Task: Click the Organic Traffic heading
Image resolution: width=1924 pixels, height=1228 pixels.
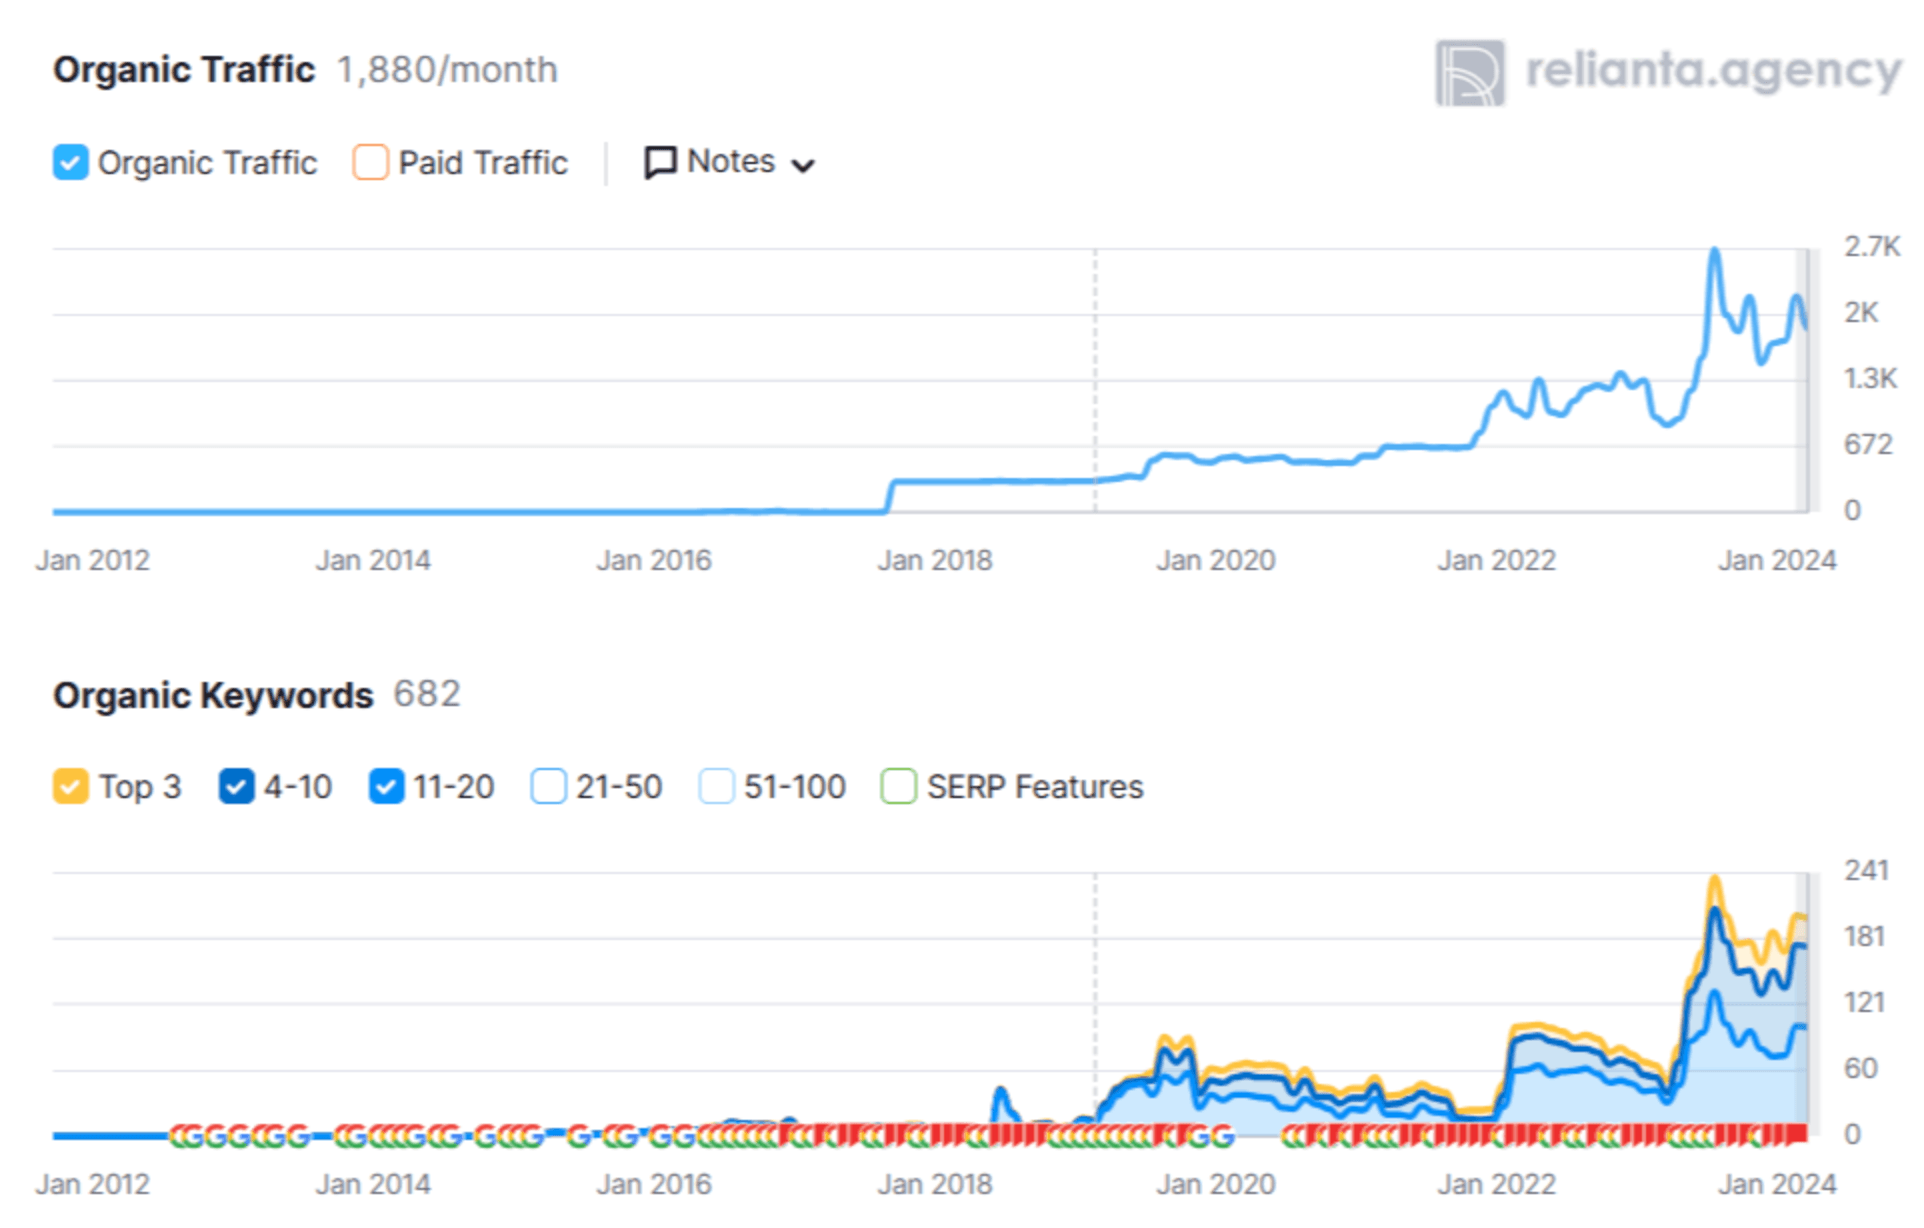Action: point(184,70)
